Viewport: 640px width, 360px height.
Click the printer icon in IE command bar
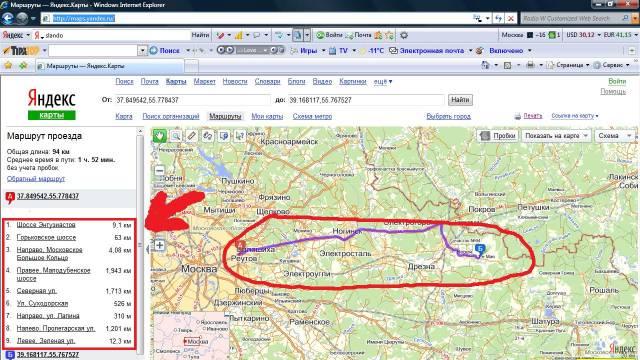coord(530,65)
